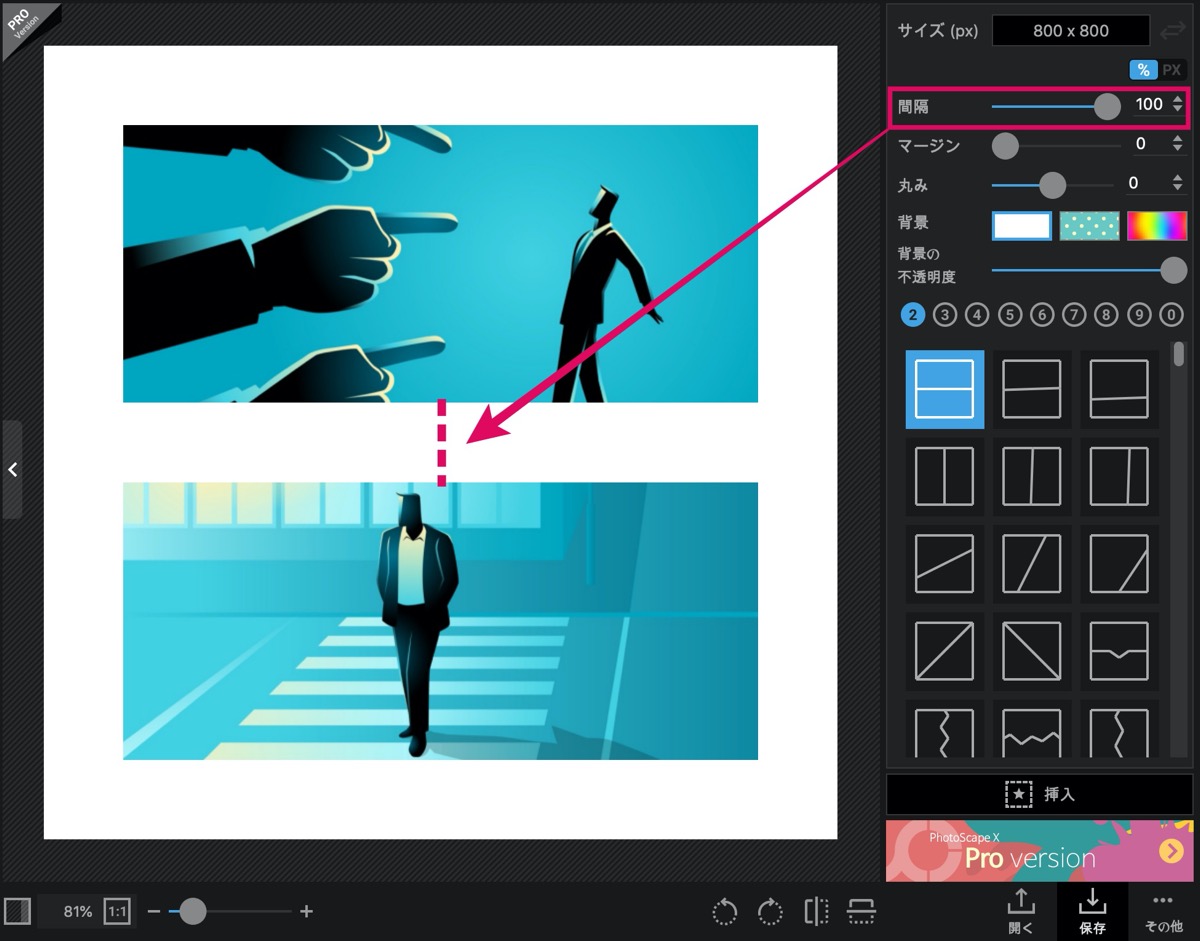
Task: Select the 8-photo layout count
Action: coord(1106,315)
